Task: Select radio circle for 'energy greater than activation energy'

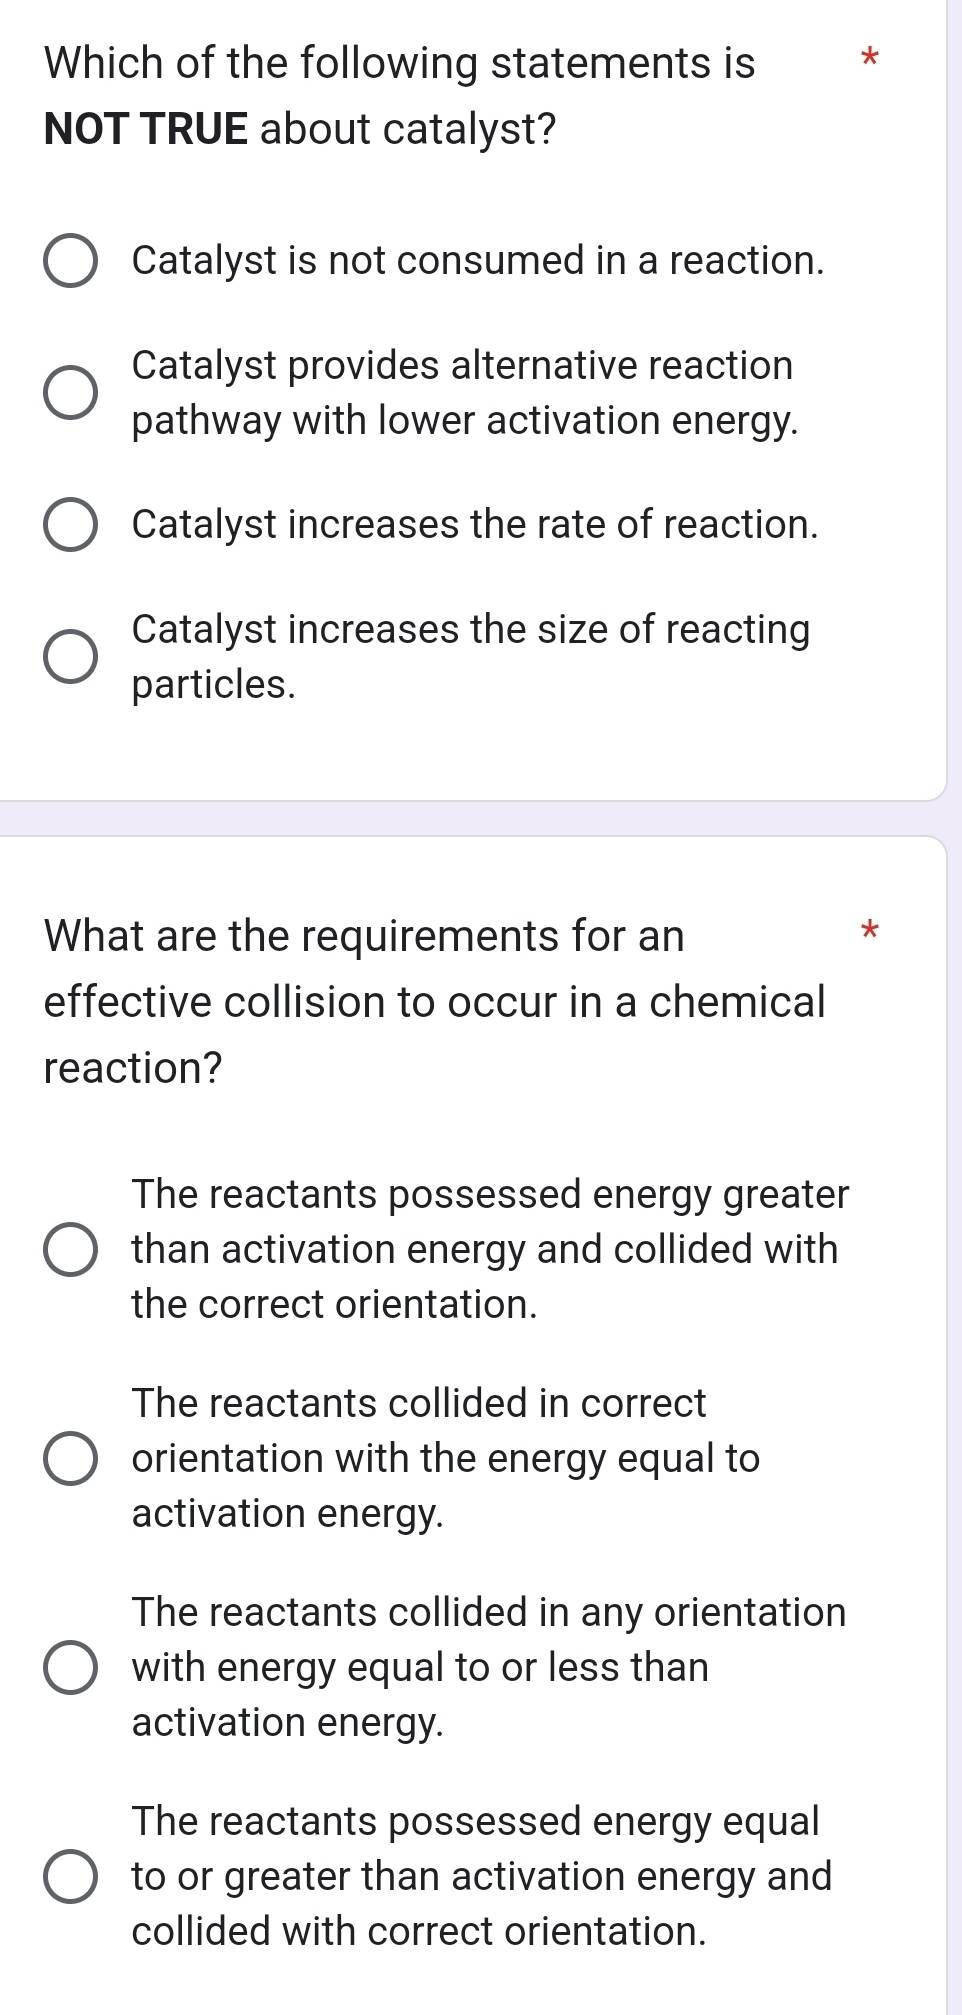Action: point(71,1250)
